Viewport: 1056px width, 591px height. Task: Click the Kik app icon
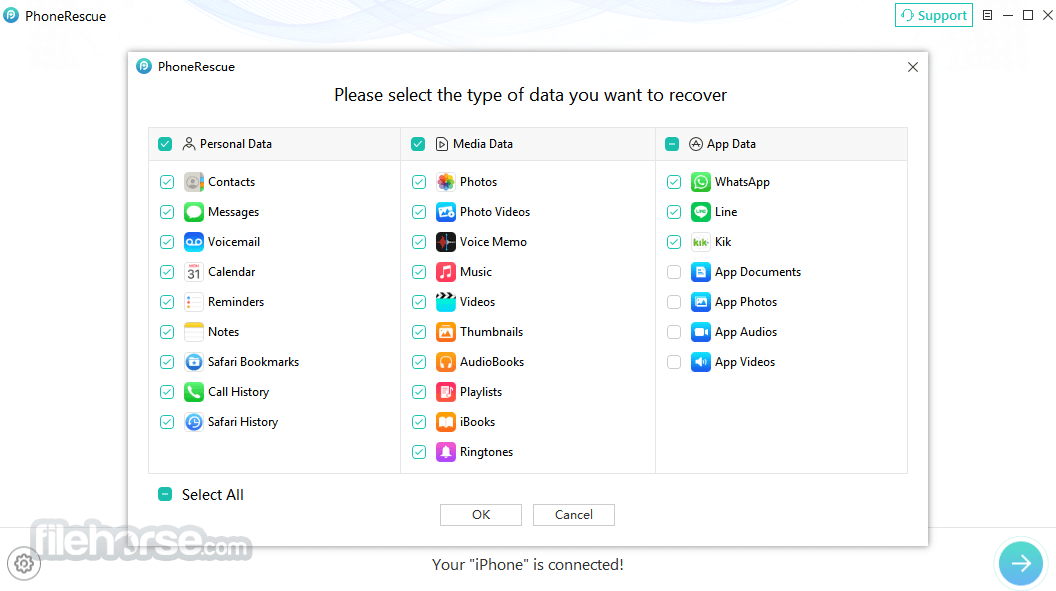(701, 242)
